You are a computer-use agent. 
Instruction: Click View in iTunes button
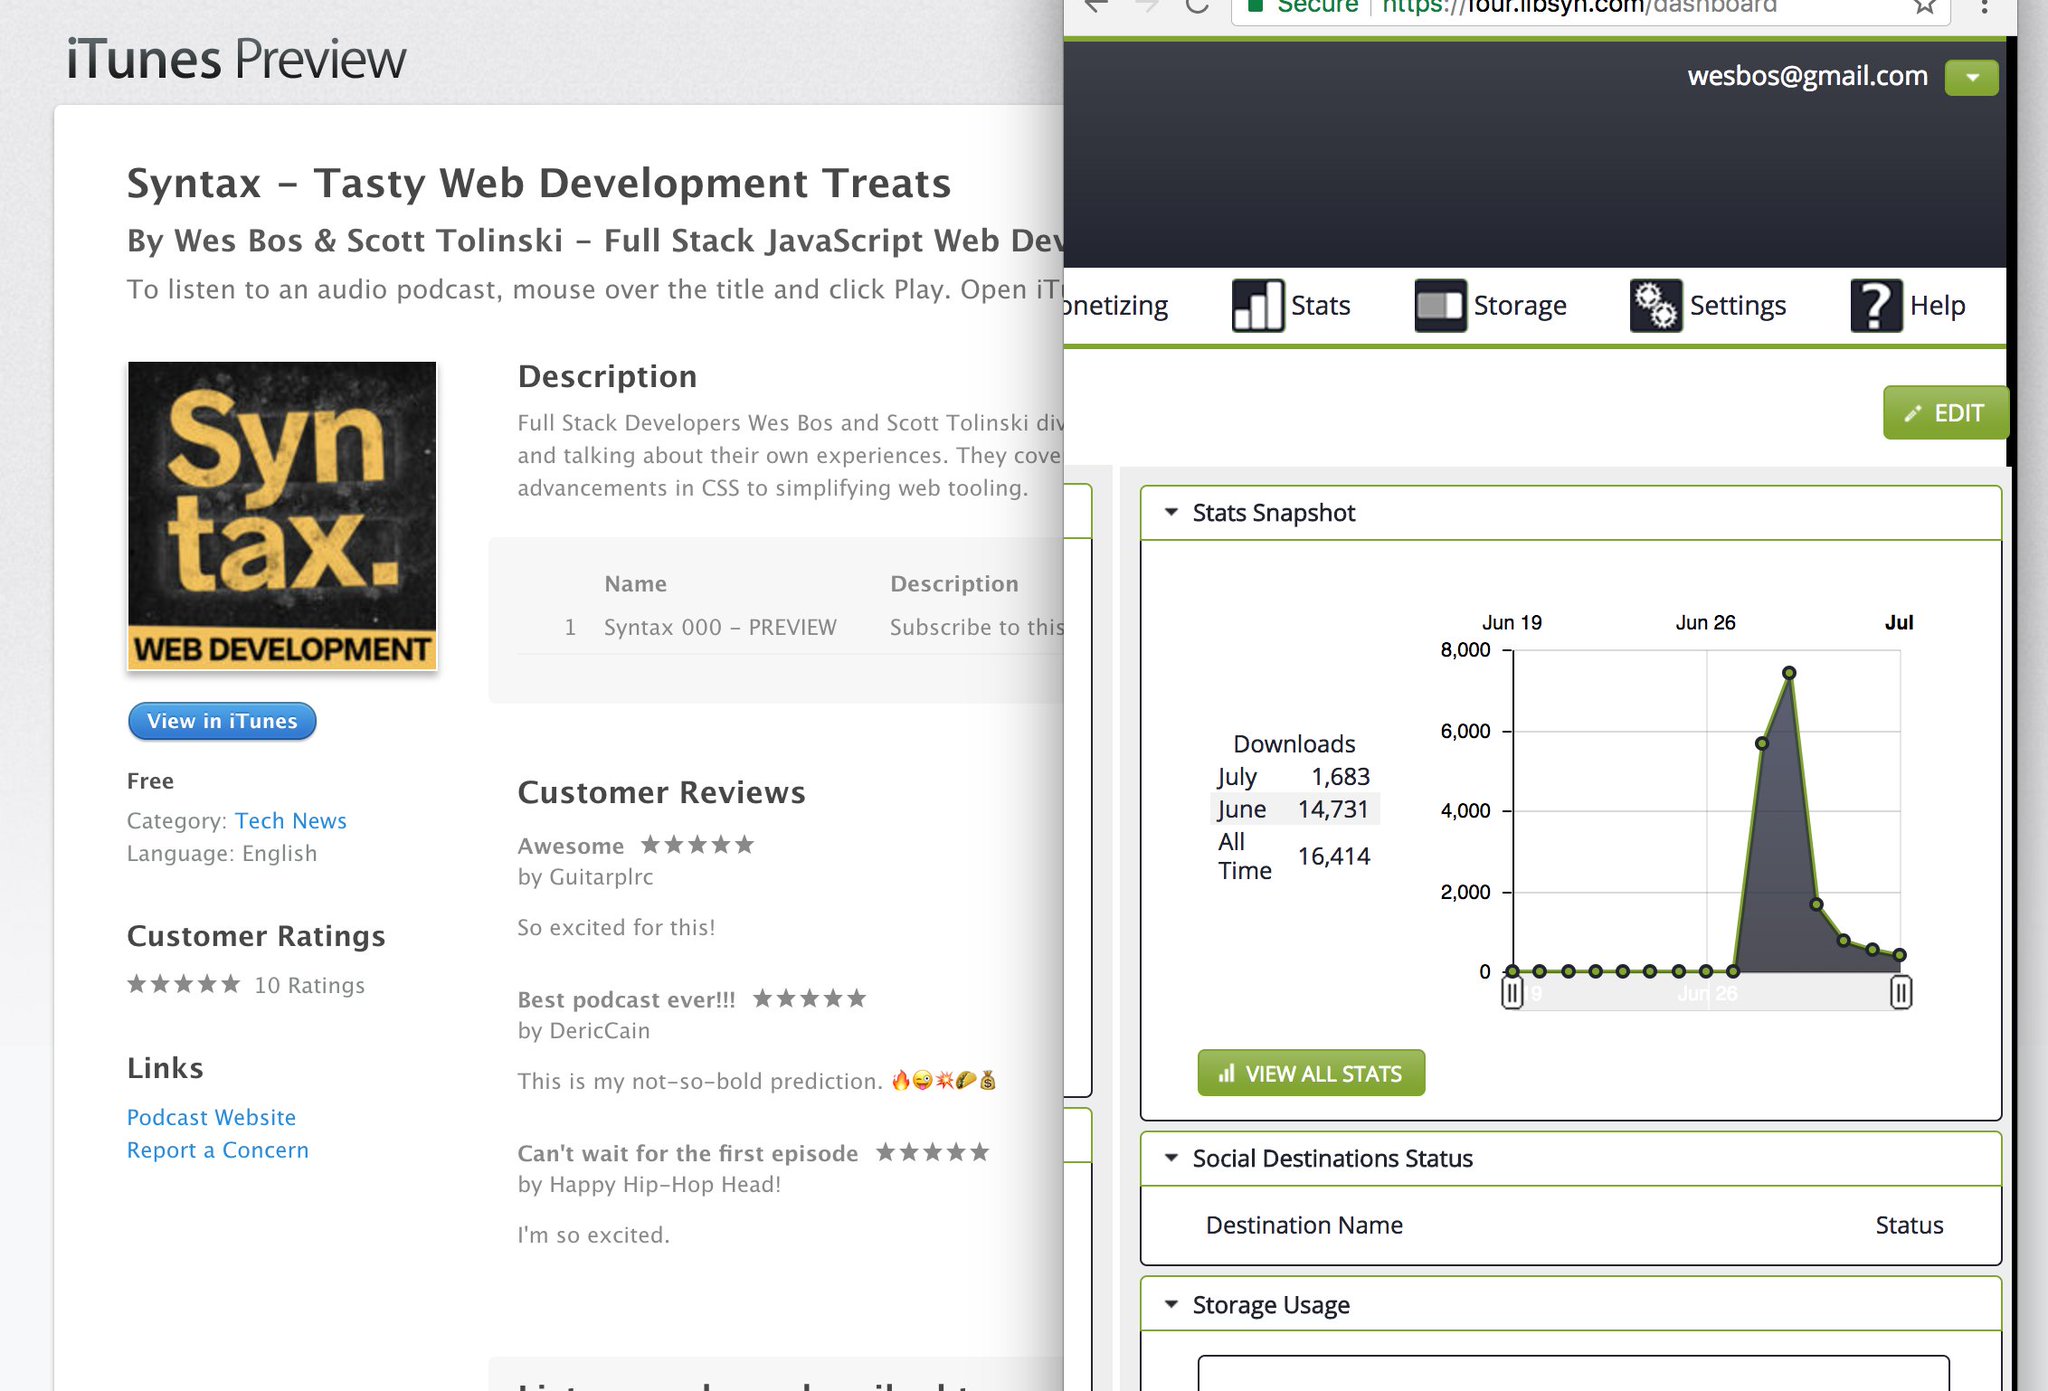pyautogui.click(x=222, y=721)
